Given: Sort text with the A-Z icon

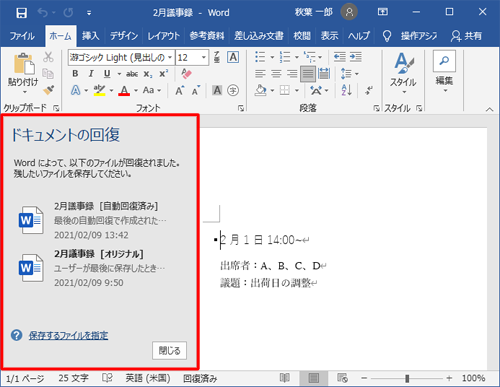Looking at the screenshot, I should click(x=347, y=90).
